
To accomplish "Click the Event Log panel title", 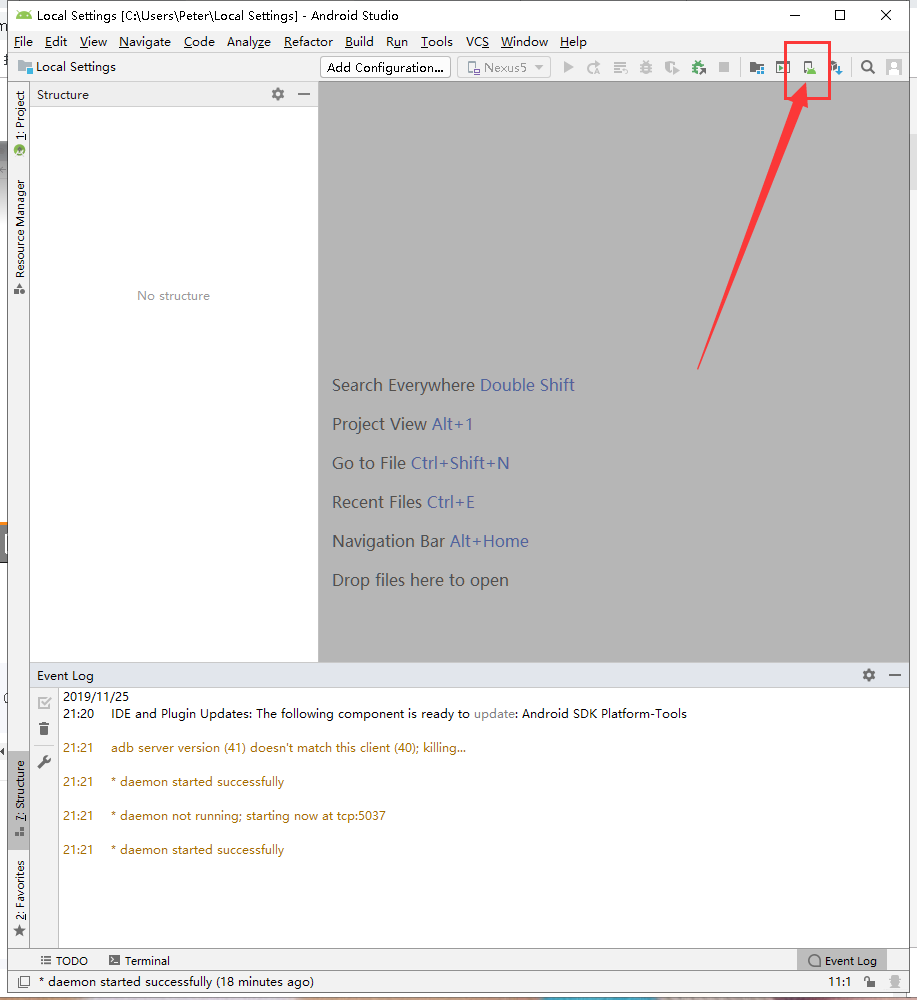I will point(65,675).
